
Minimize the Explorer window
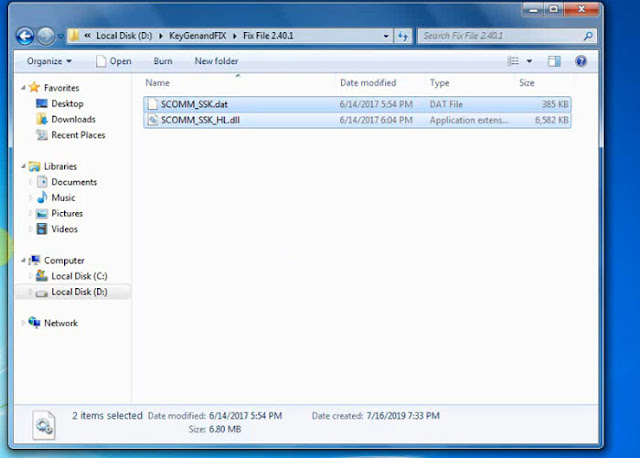click(533, 9)
